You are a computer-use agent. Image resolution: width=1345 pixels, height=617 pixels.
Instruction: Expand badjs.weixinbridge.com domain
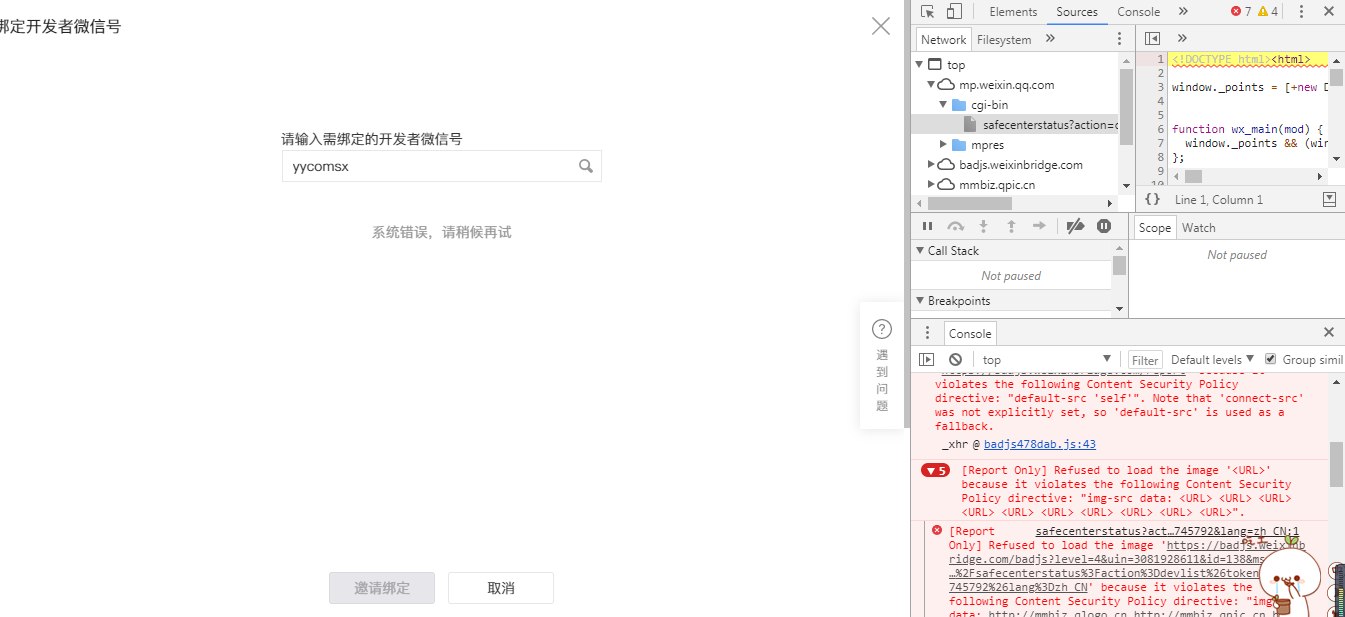point(931,165)
